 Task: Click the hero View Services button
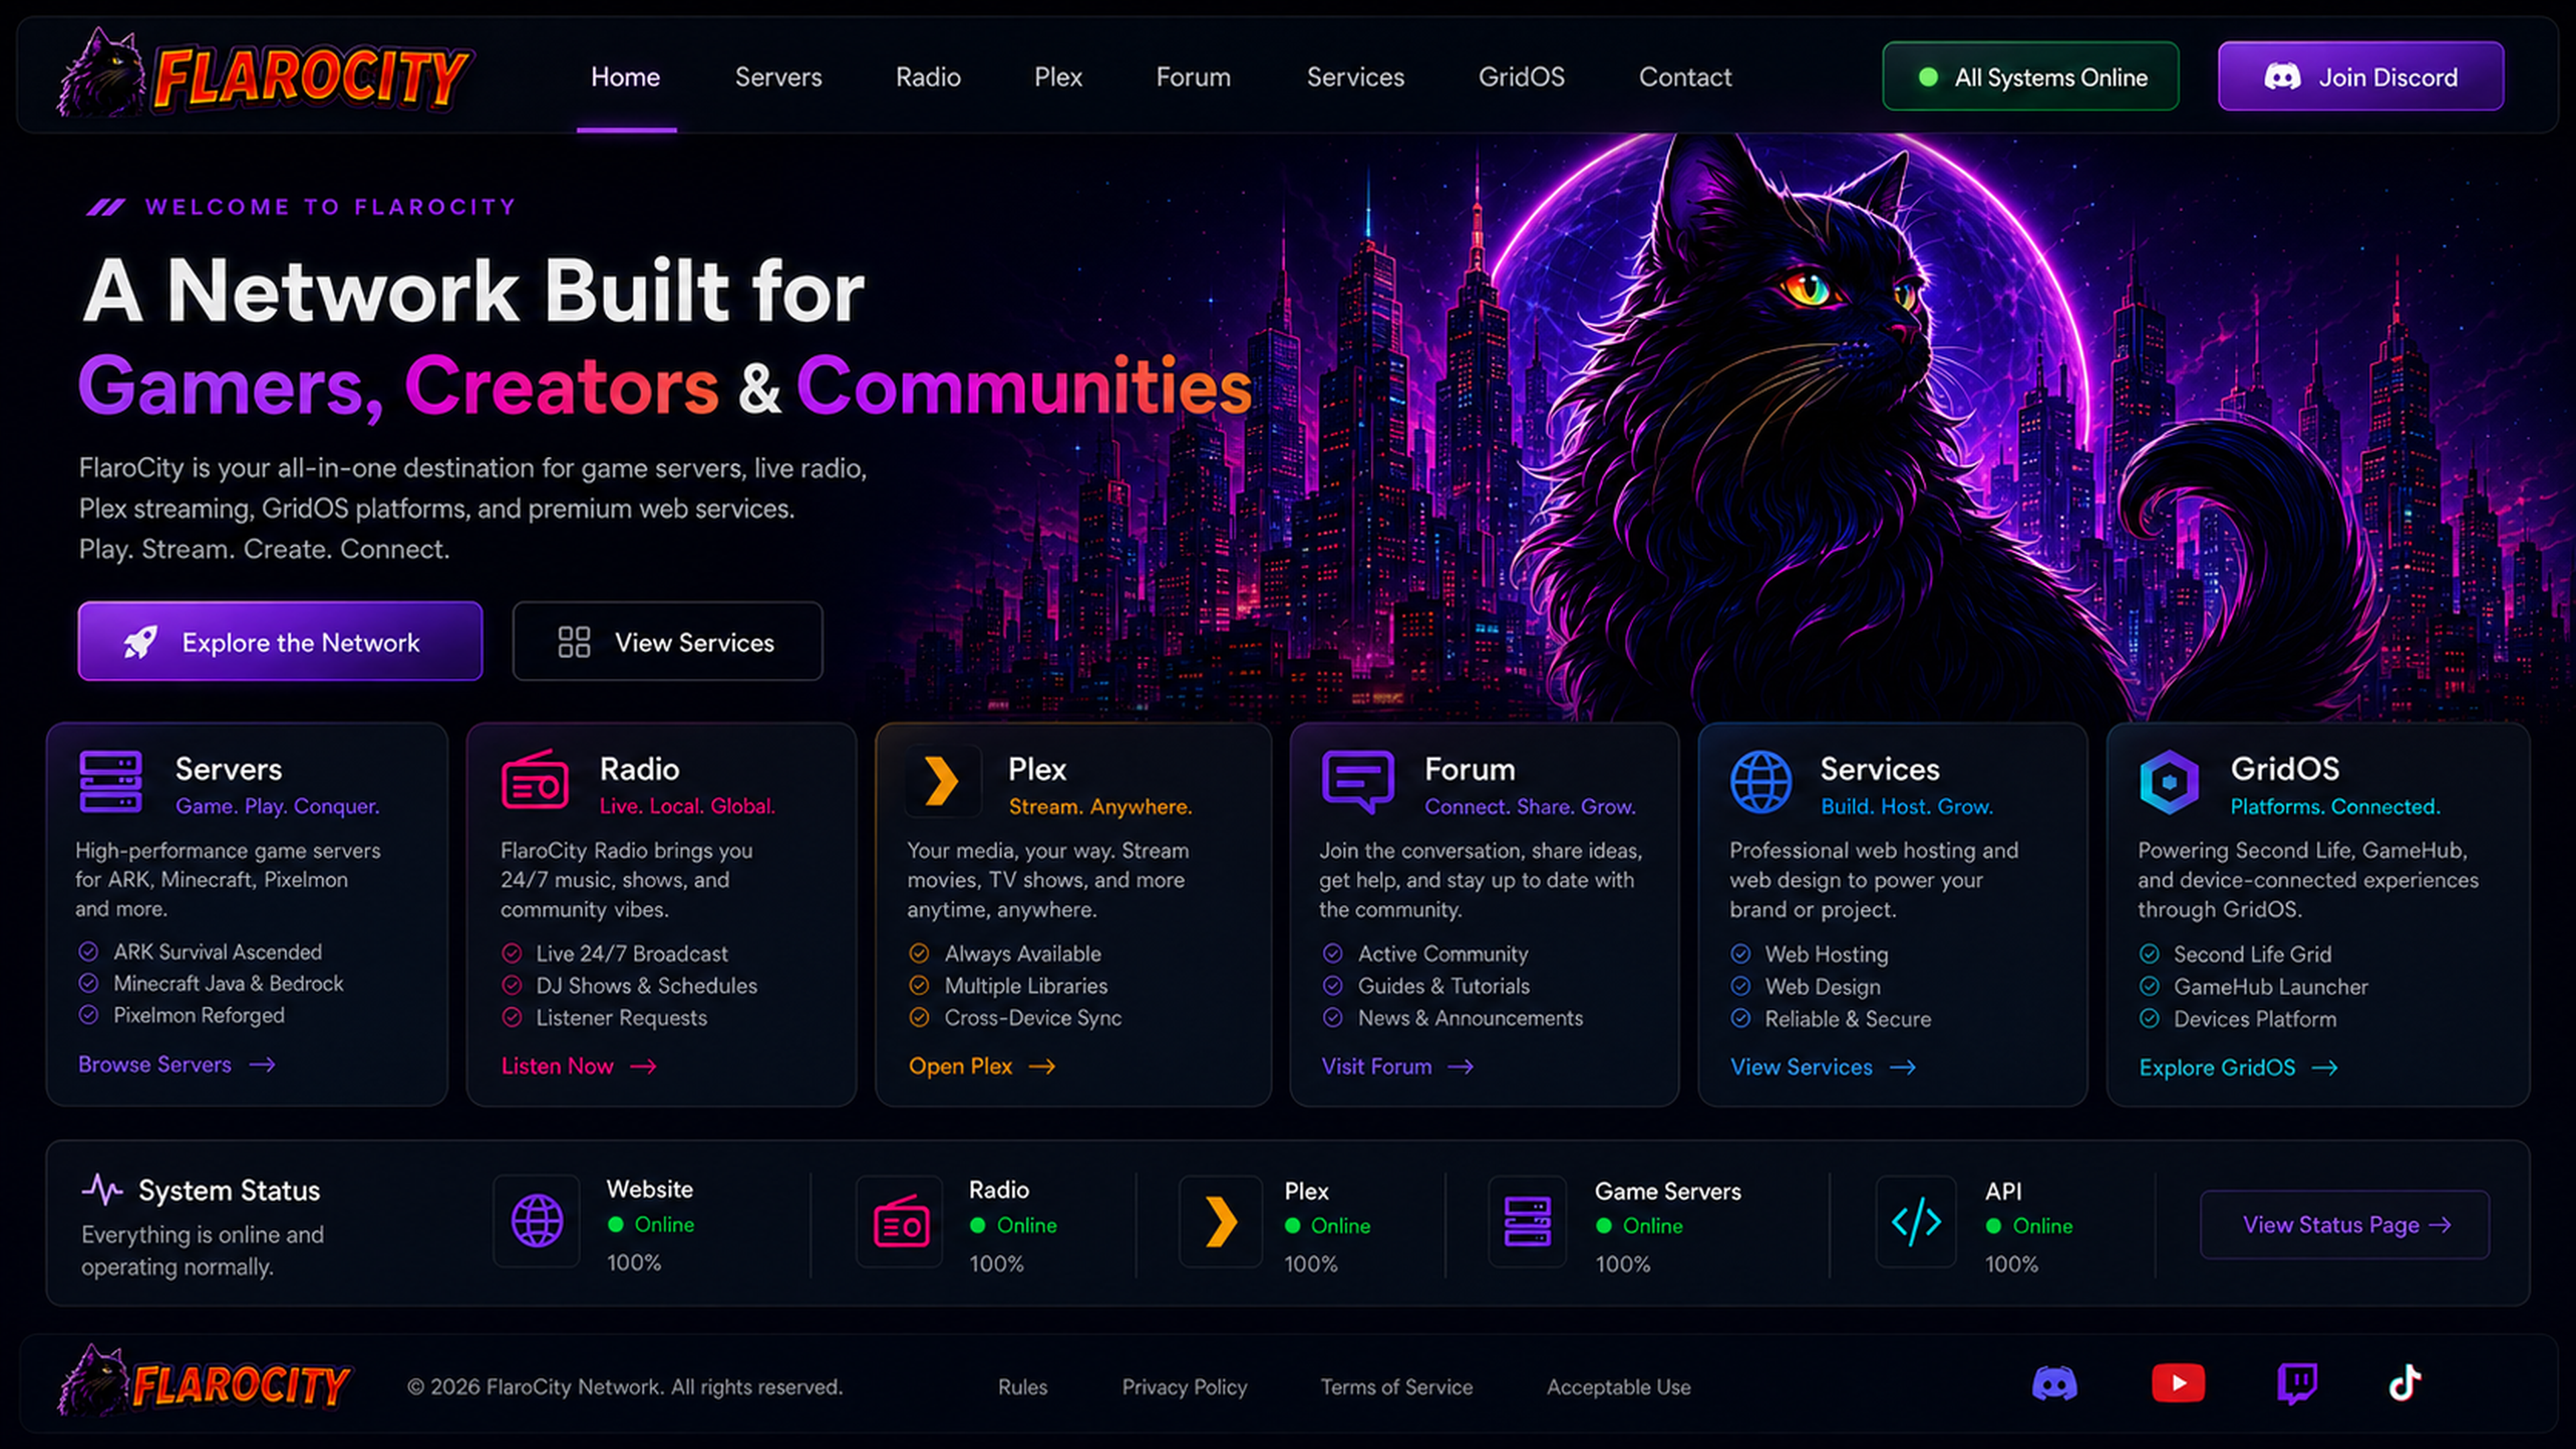667,641
